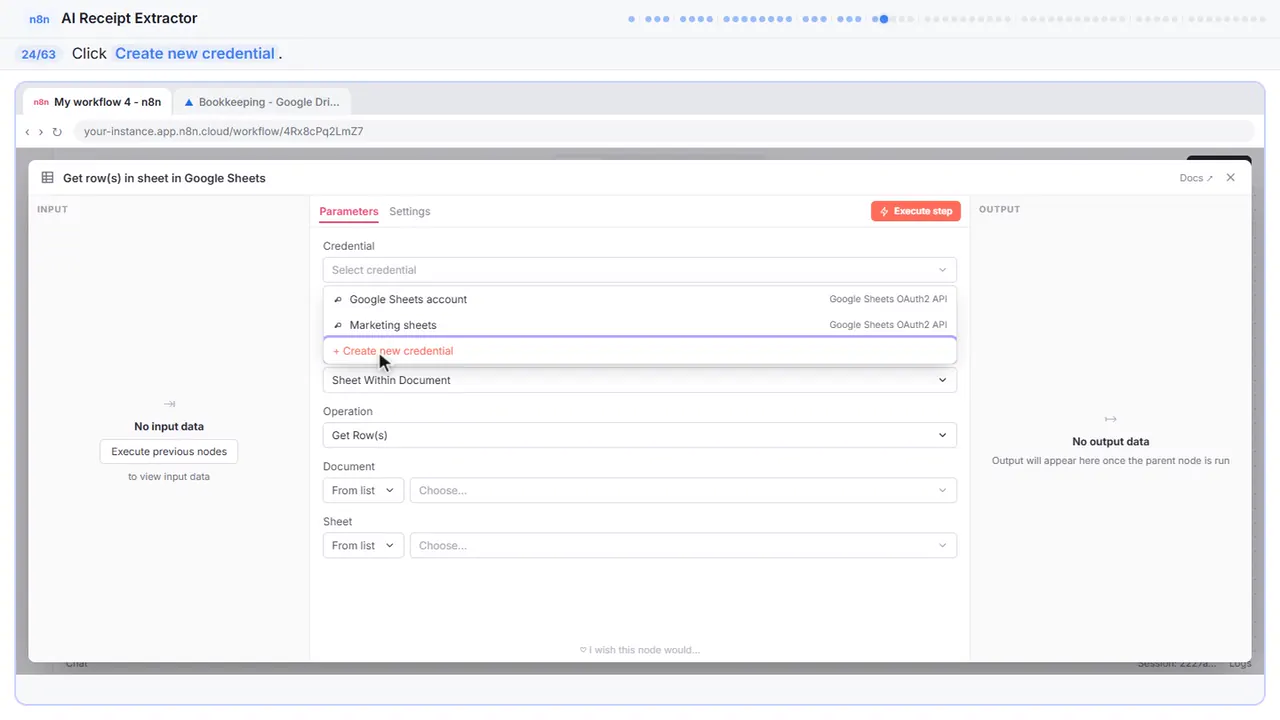1280x720 pixels.
Task: Open the Document Choose... selector
Action: click(683, 490)
